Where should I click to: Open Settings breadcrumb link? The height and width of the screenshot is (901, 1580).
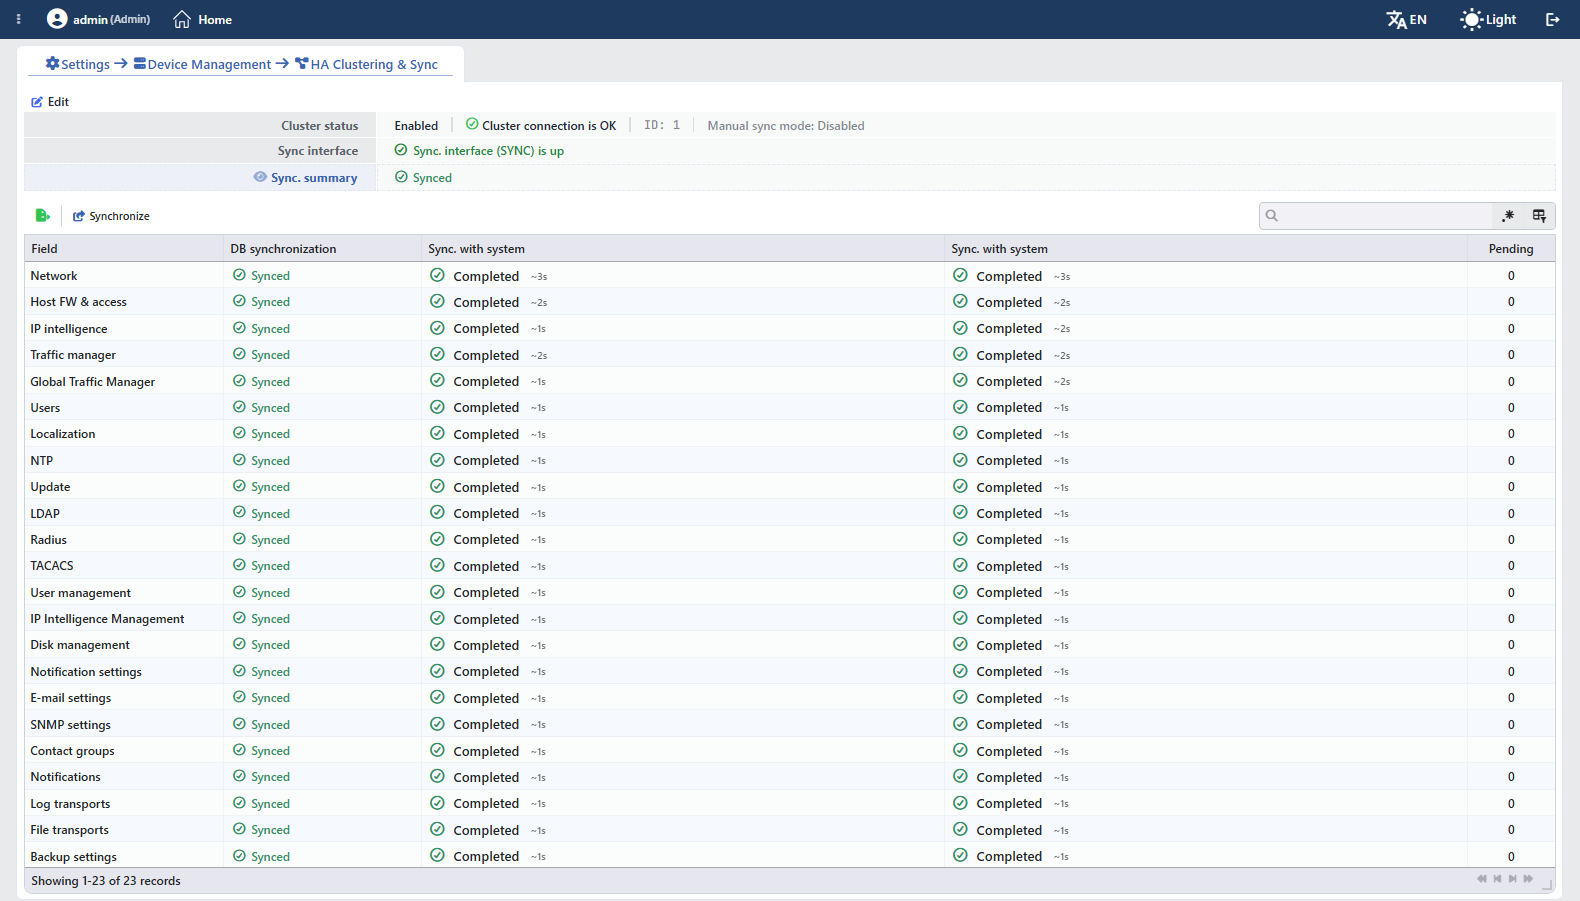[78, 64]
